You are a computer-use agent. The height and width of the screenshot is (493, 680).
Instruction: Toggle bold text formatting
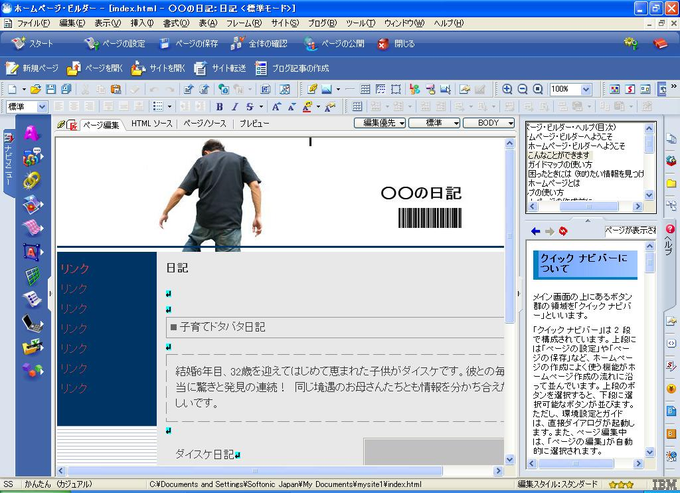click(x=219, y=107)
